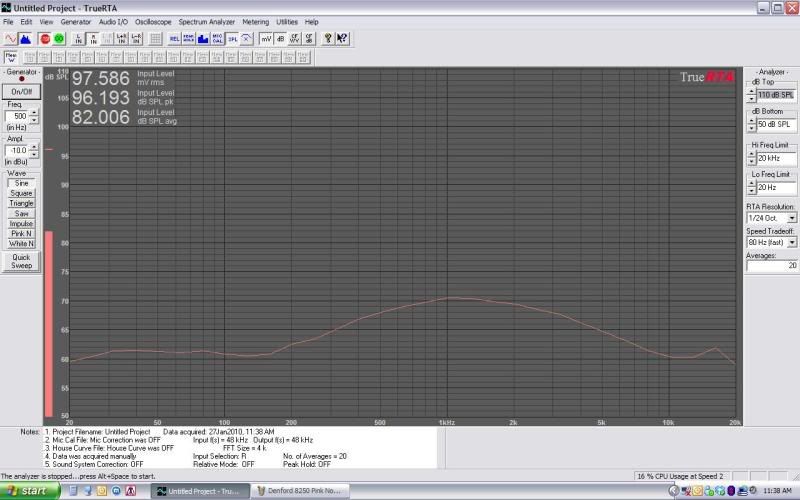Open the Generator menu
Viewport: 800px width, 500px height.
(x=76, y=22)
